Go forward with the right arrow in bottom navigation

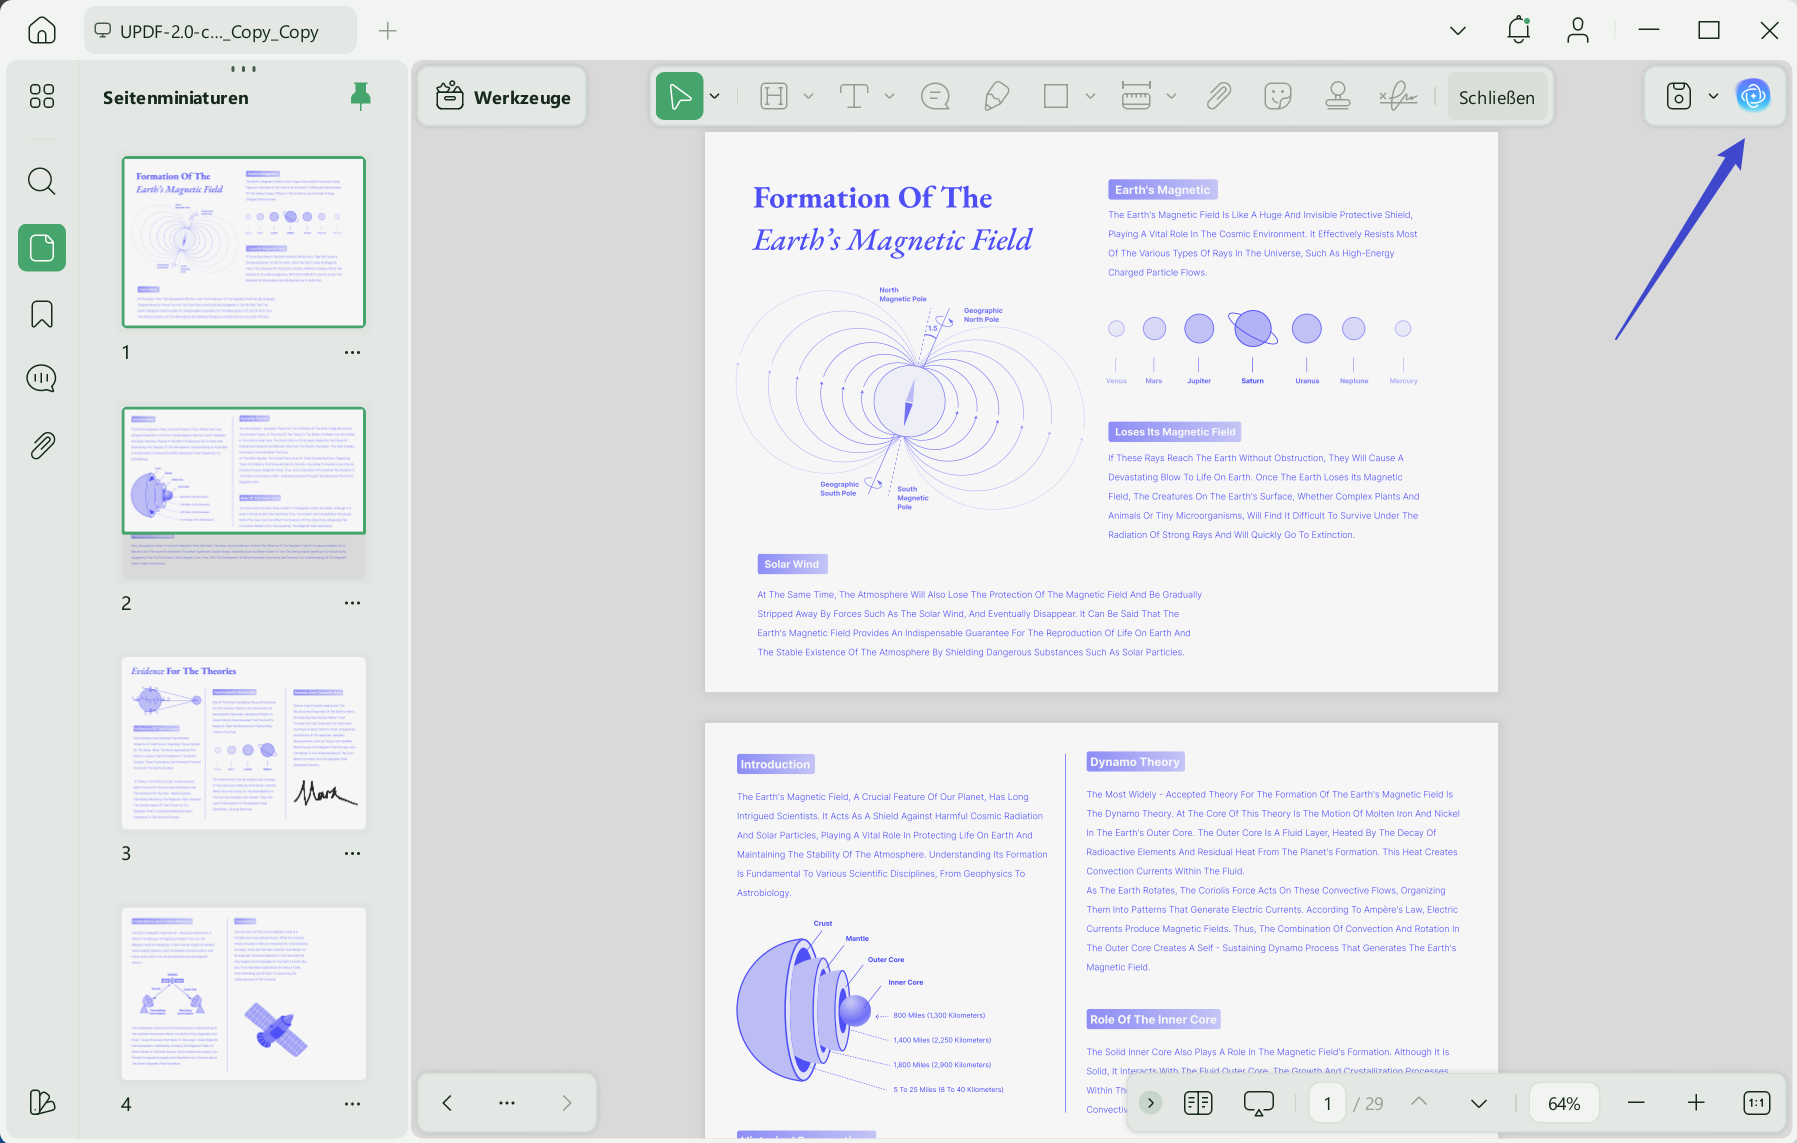coord(567,1103)
